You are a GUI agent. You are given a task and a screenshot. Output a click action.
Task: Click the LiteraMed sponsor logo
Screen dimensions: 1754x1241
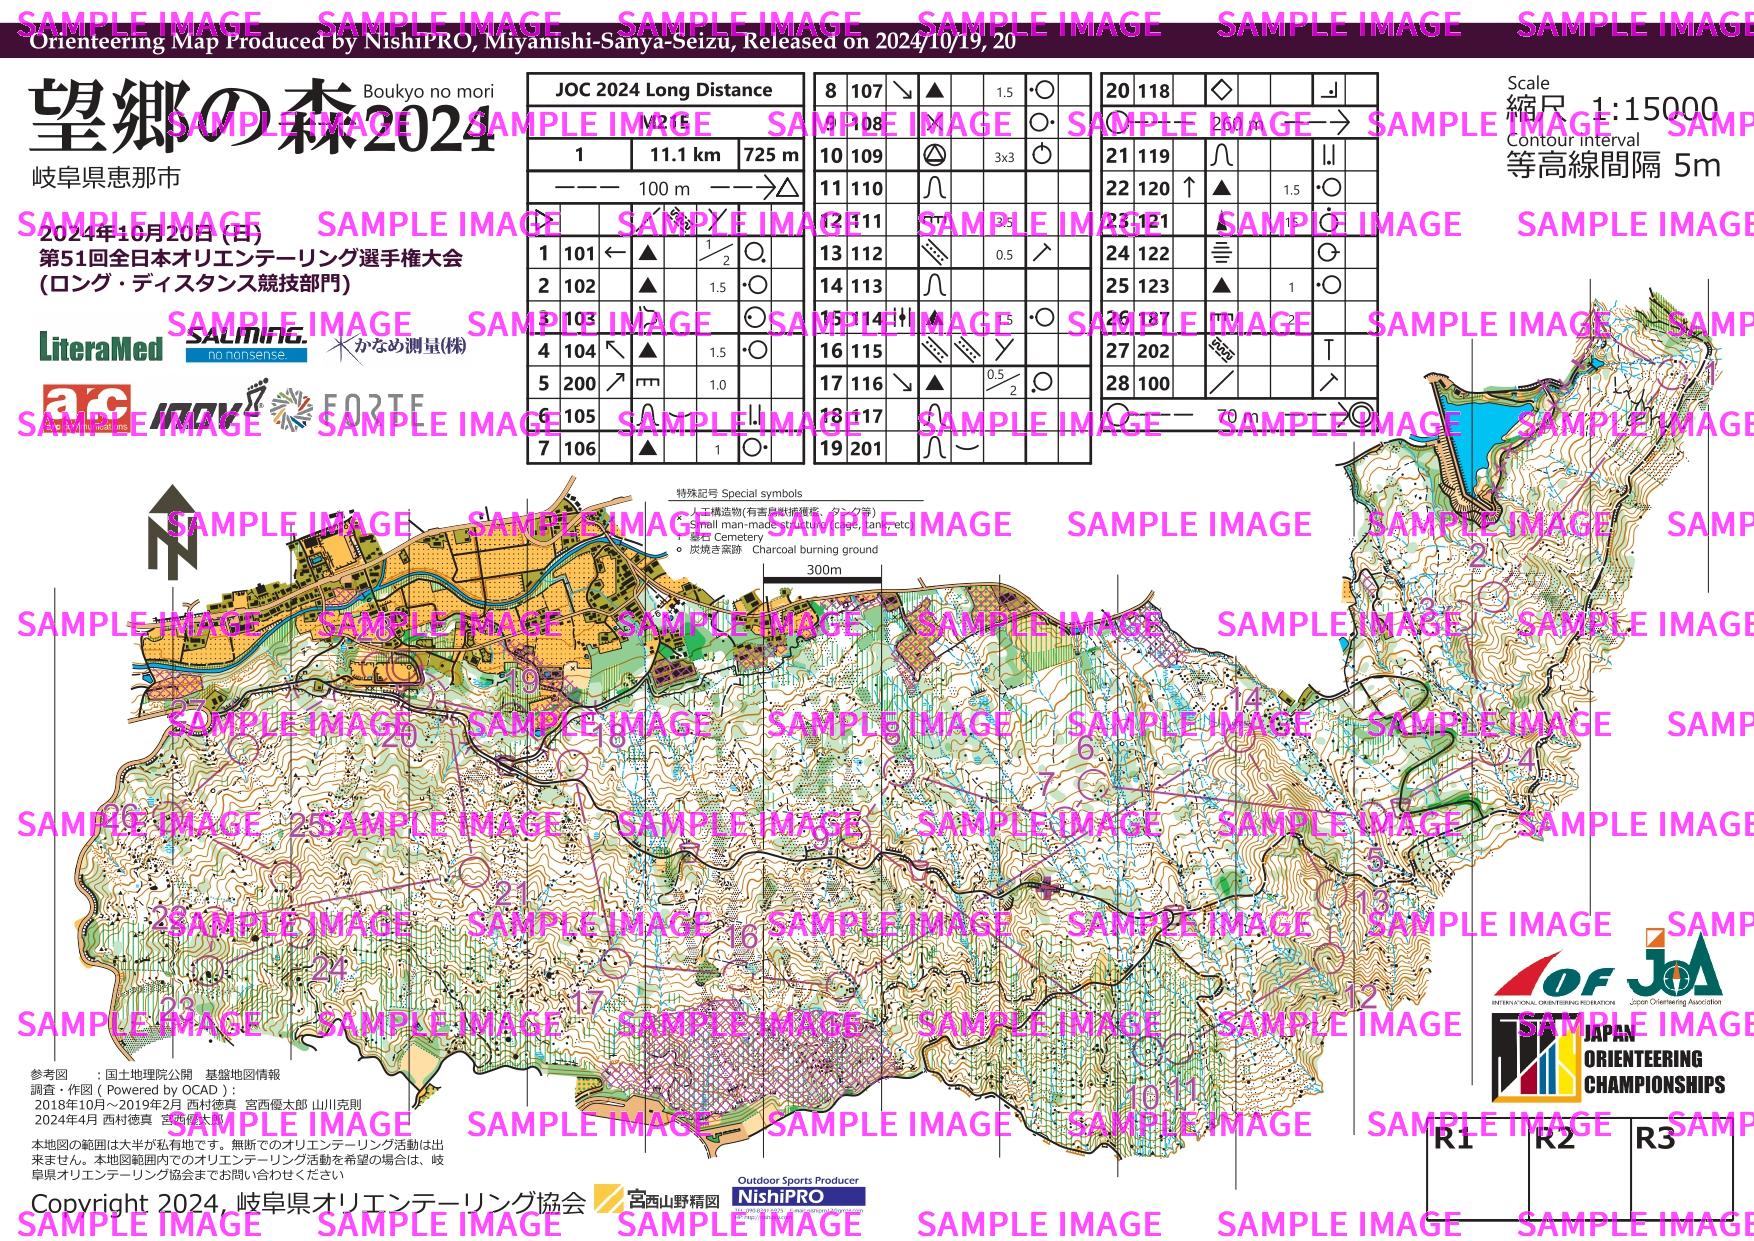[101, 347]
